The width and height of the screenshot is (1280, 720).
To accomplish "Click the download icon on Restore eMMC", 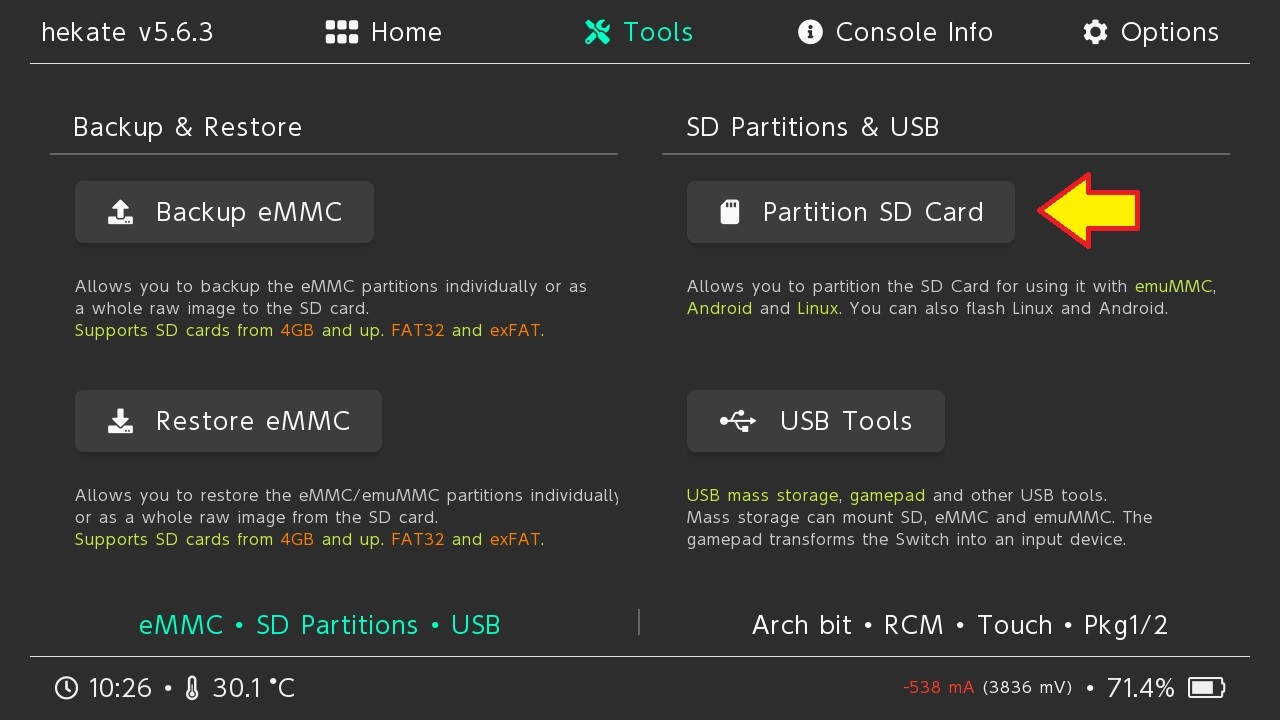I will (120, 421).
